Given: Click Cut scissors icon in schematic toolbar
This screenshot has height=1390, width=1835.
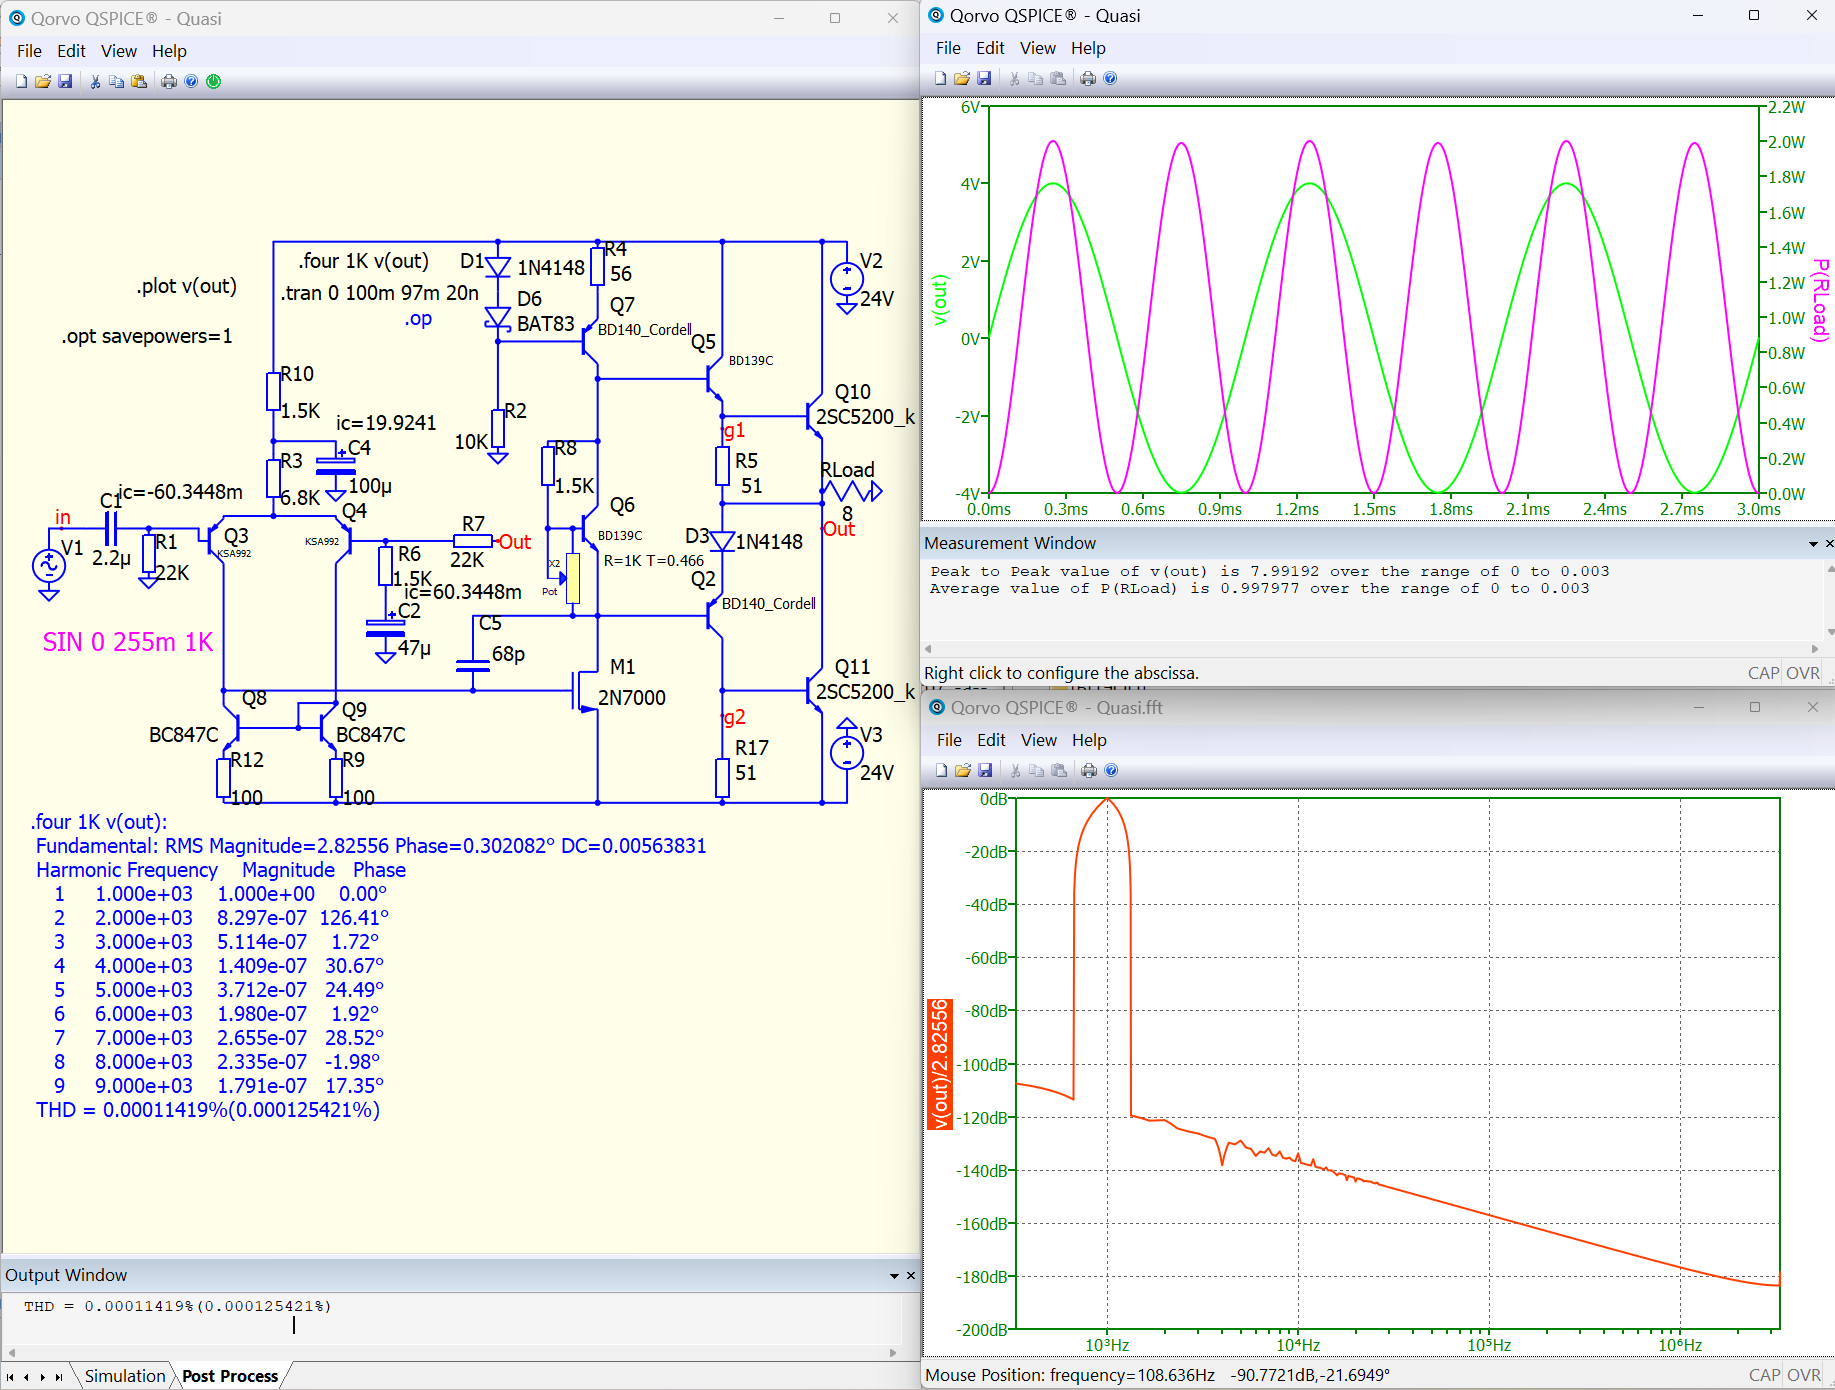Looking at the screenshot, I should tap(95, 81).
